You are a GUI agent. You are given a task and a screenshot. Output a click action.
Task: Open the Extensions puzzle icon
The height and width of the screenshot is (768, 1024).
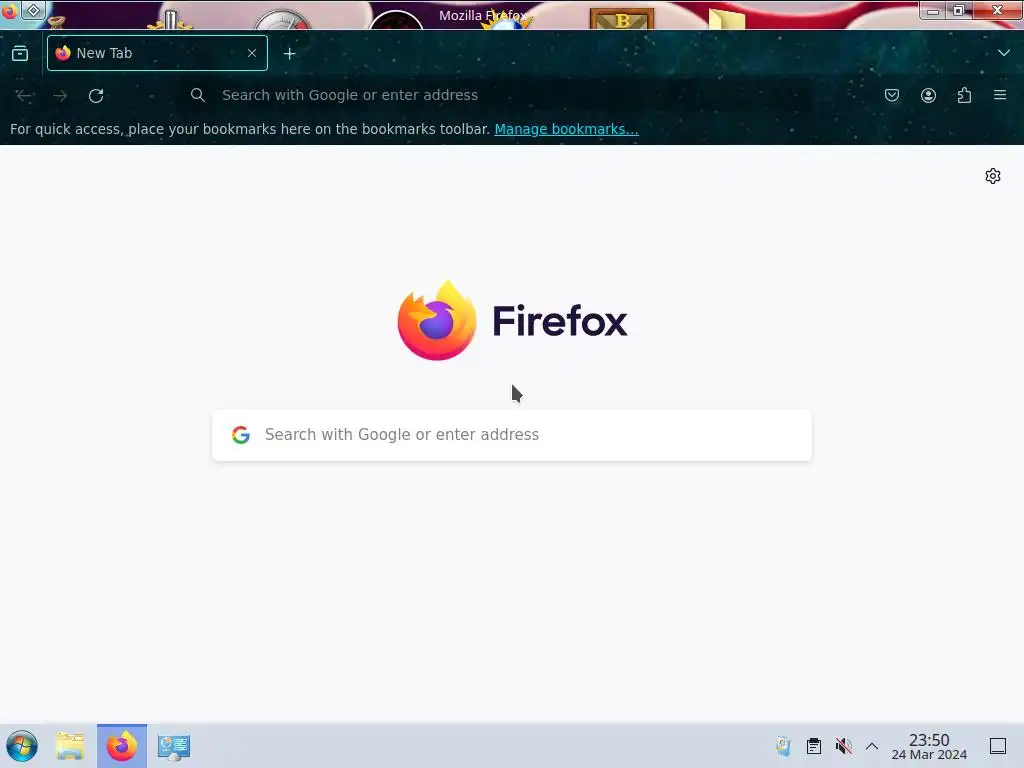click(964, 95)
